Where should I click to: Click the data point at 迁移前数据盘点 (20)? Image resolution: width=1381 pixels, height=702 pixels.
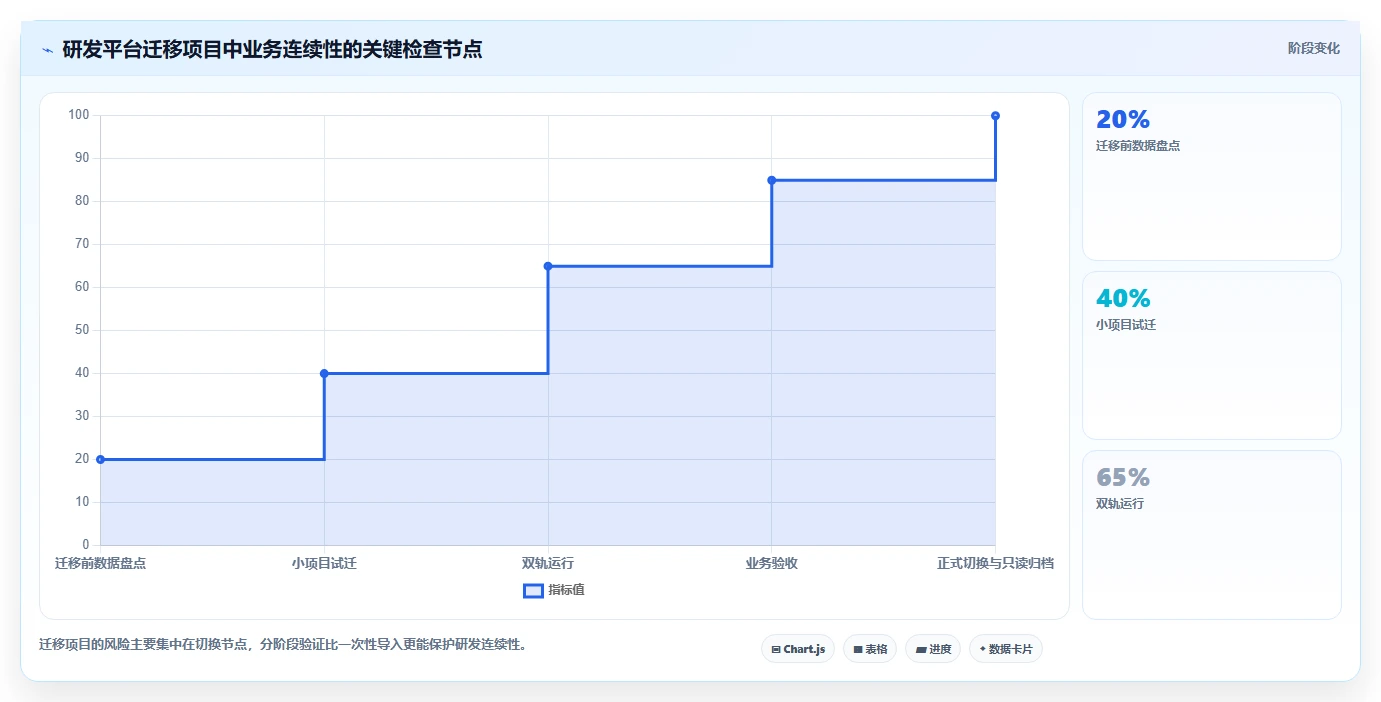pos(100,459)
